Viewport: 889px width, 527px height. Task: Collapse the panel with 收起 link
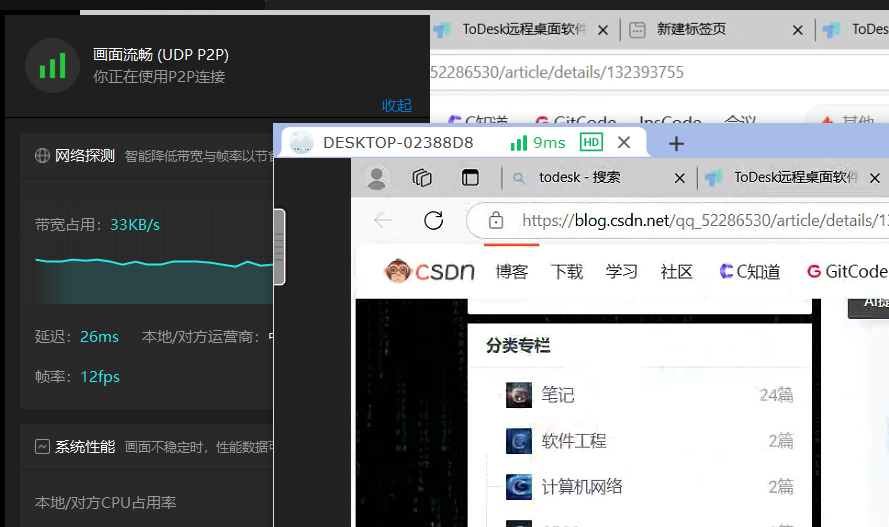pyautogui.click(x=396, y=105)
